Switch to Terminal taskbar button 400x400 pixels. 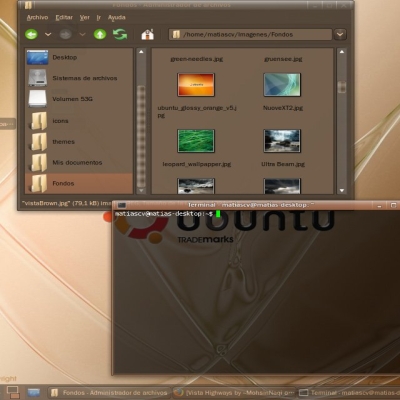pyautogui.click(x=349, y=393)
